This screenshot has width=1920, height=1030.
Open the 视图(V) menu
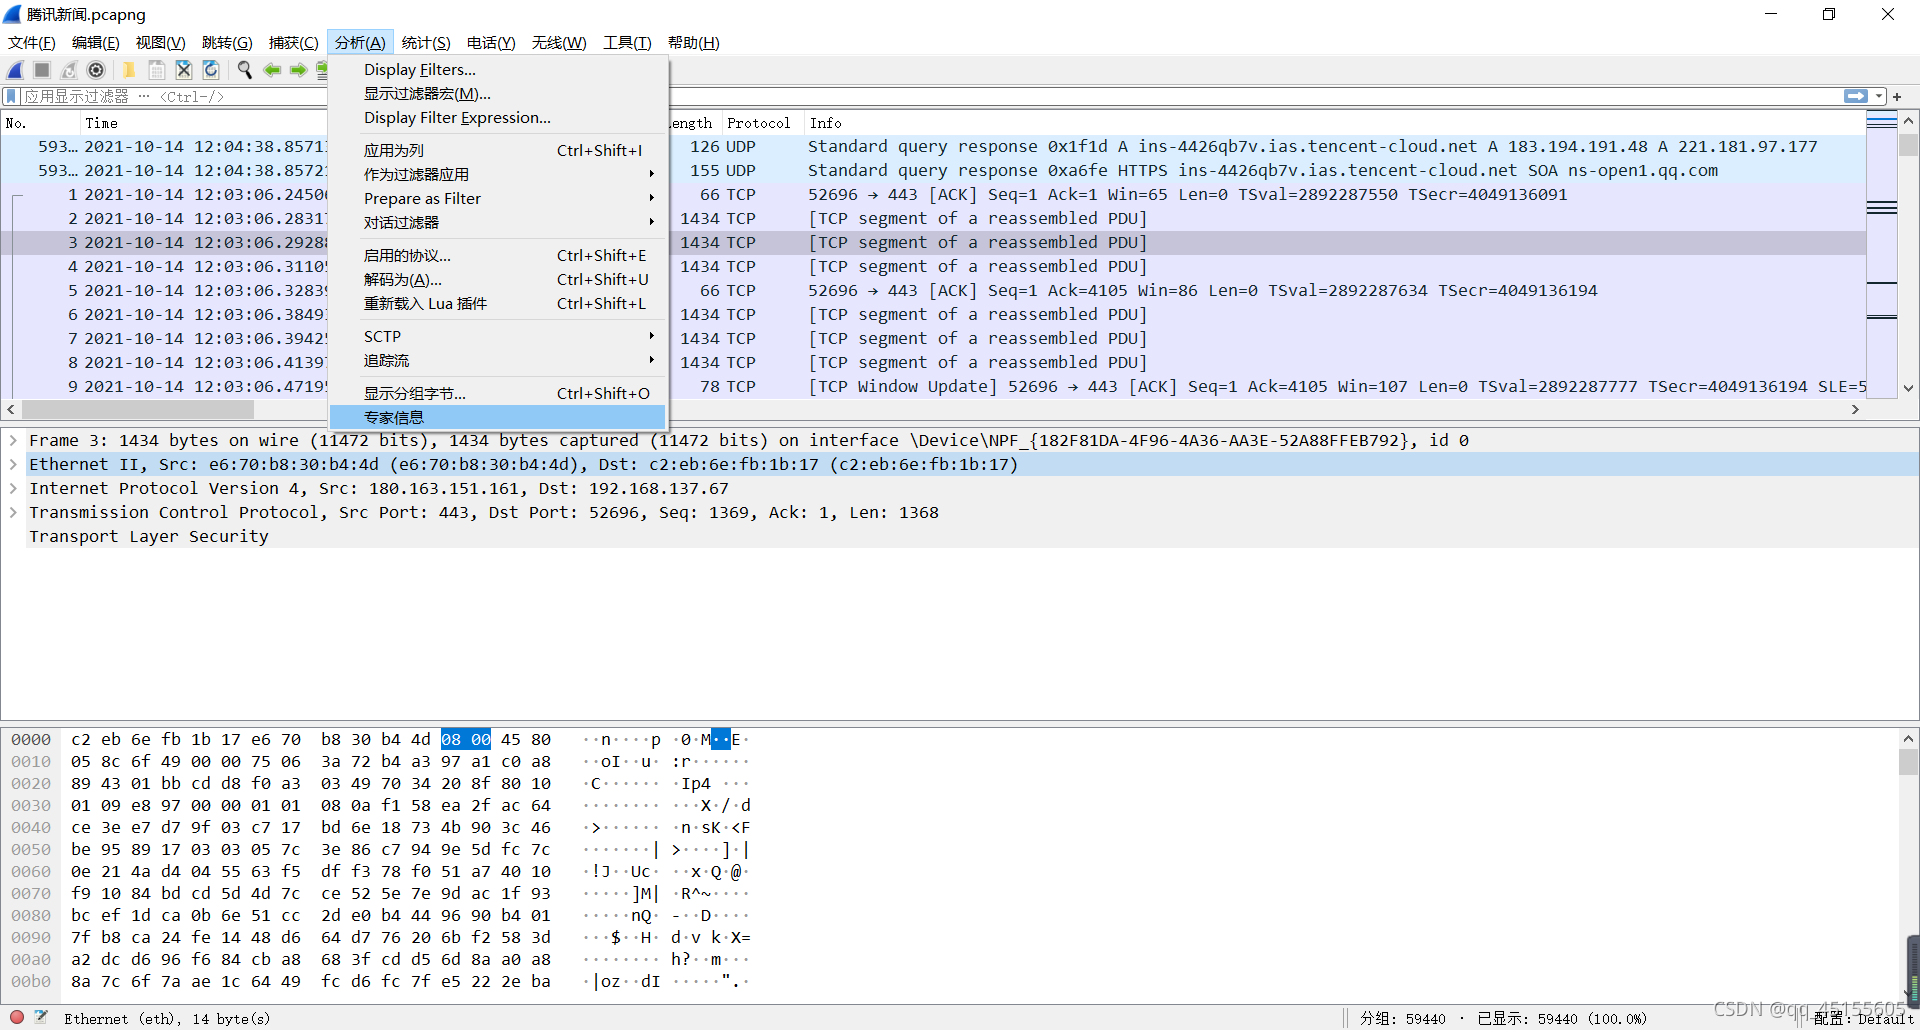[x=161, y=42]
